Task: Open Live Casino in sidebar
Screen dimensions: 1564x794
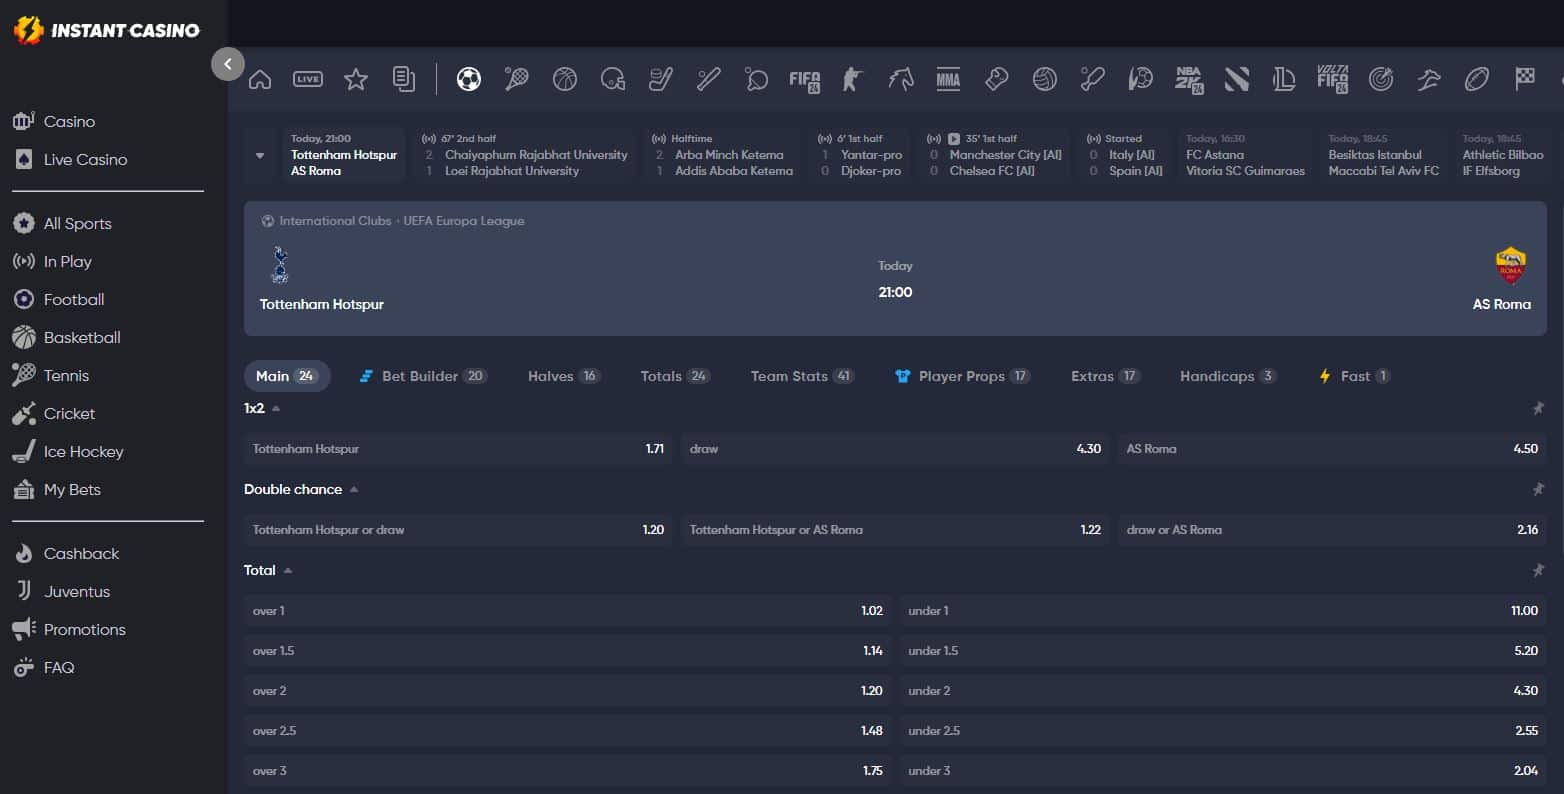Action: (85, 159)
